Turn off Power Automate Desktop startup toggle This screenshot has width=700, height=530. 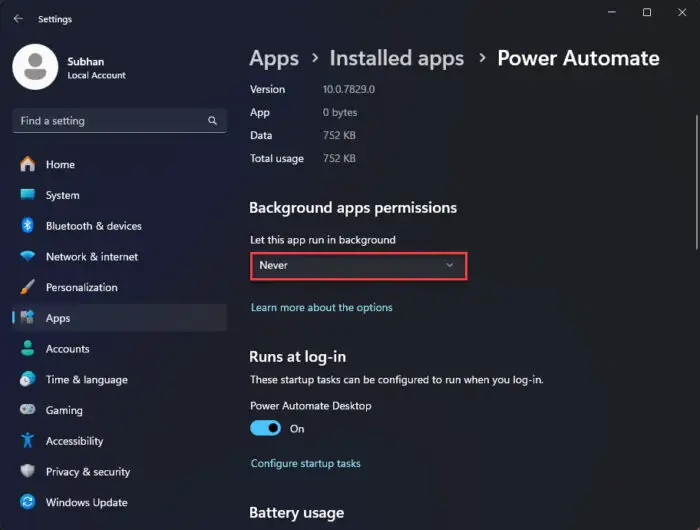266,428
